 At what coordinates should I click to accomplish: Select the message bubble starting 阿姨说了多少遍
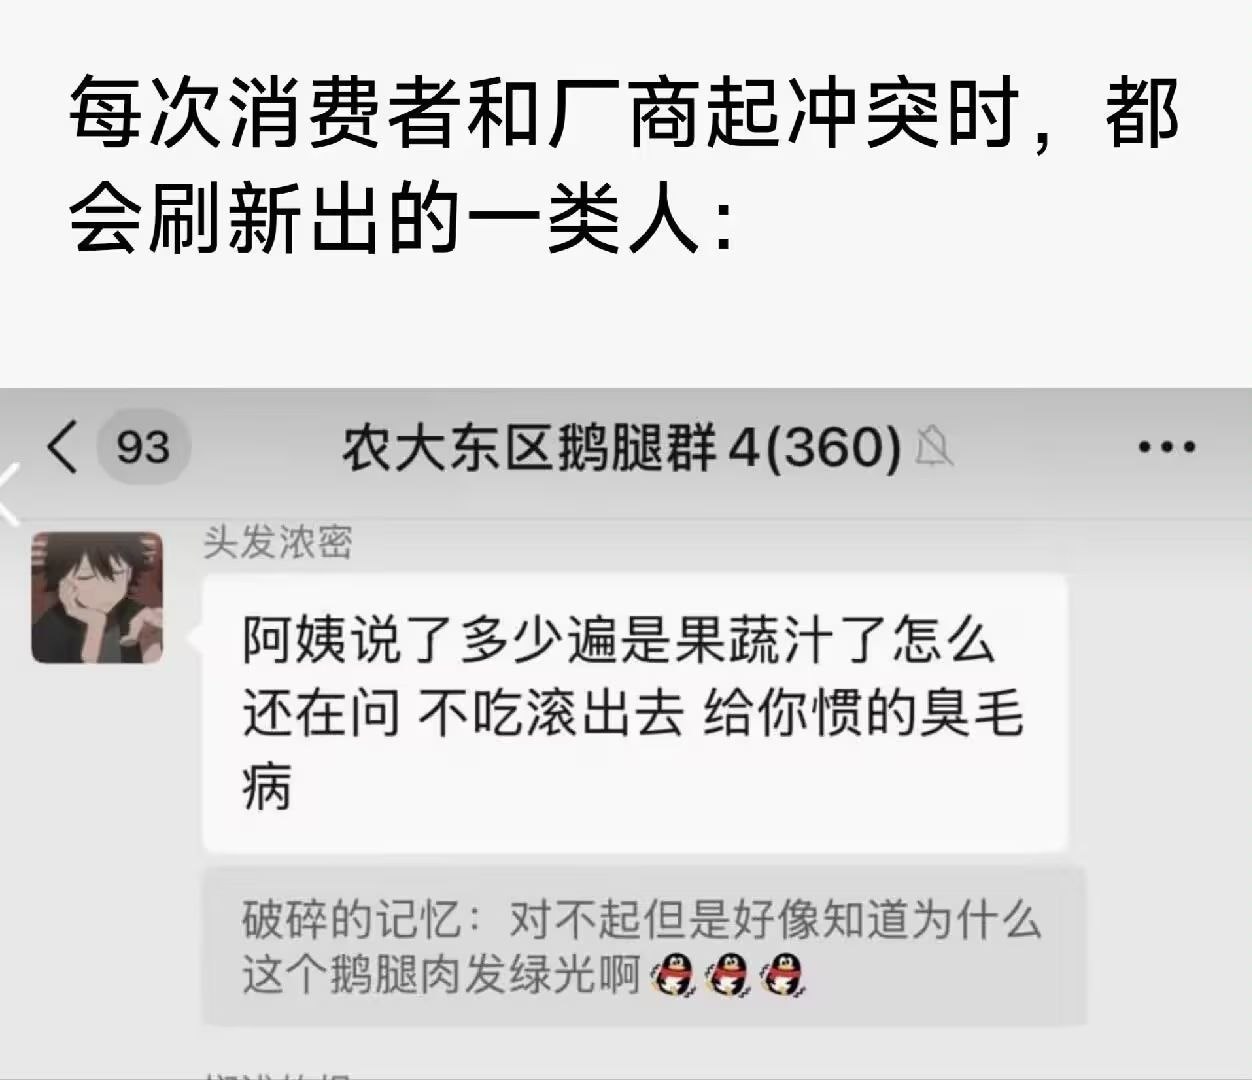pyautogui.click(x=635, y=712)
